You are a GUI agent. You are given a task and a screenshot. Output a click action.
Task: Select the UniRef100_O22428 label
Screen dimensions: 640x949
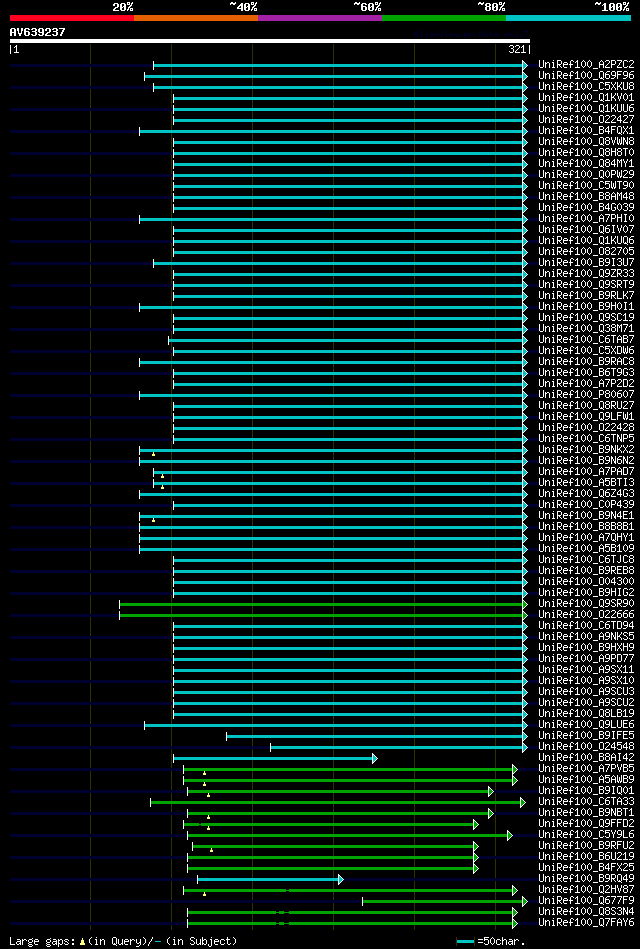586,428
